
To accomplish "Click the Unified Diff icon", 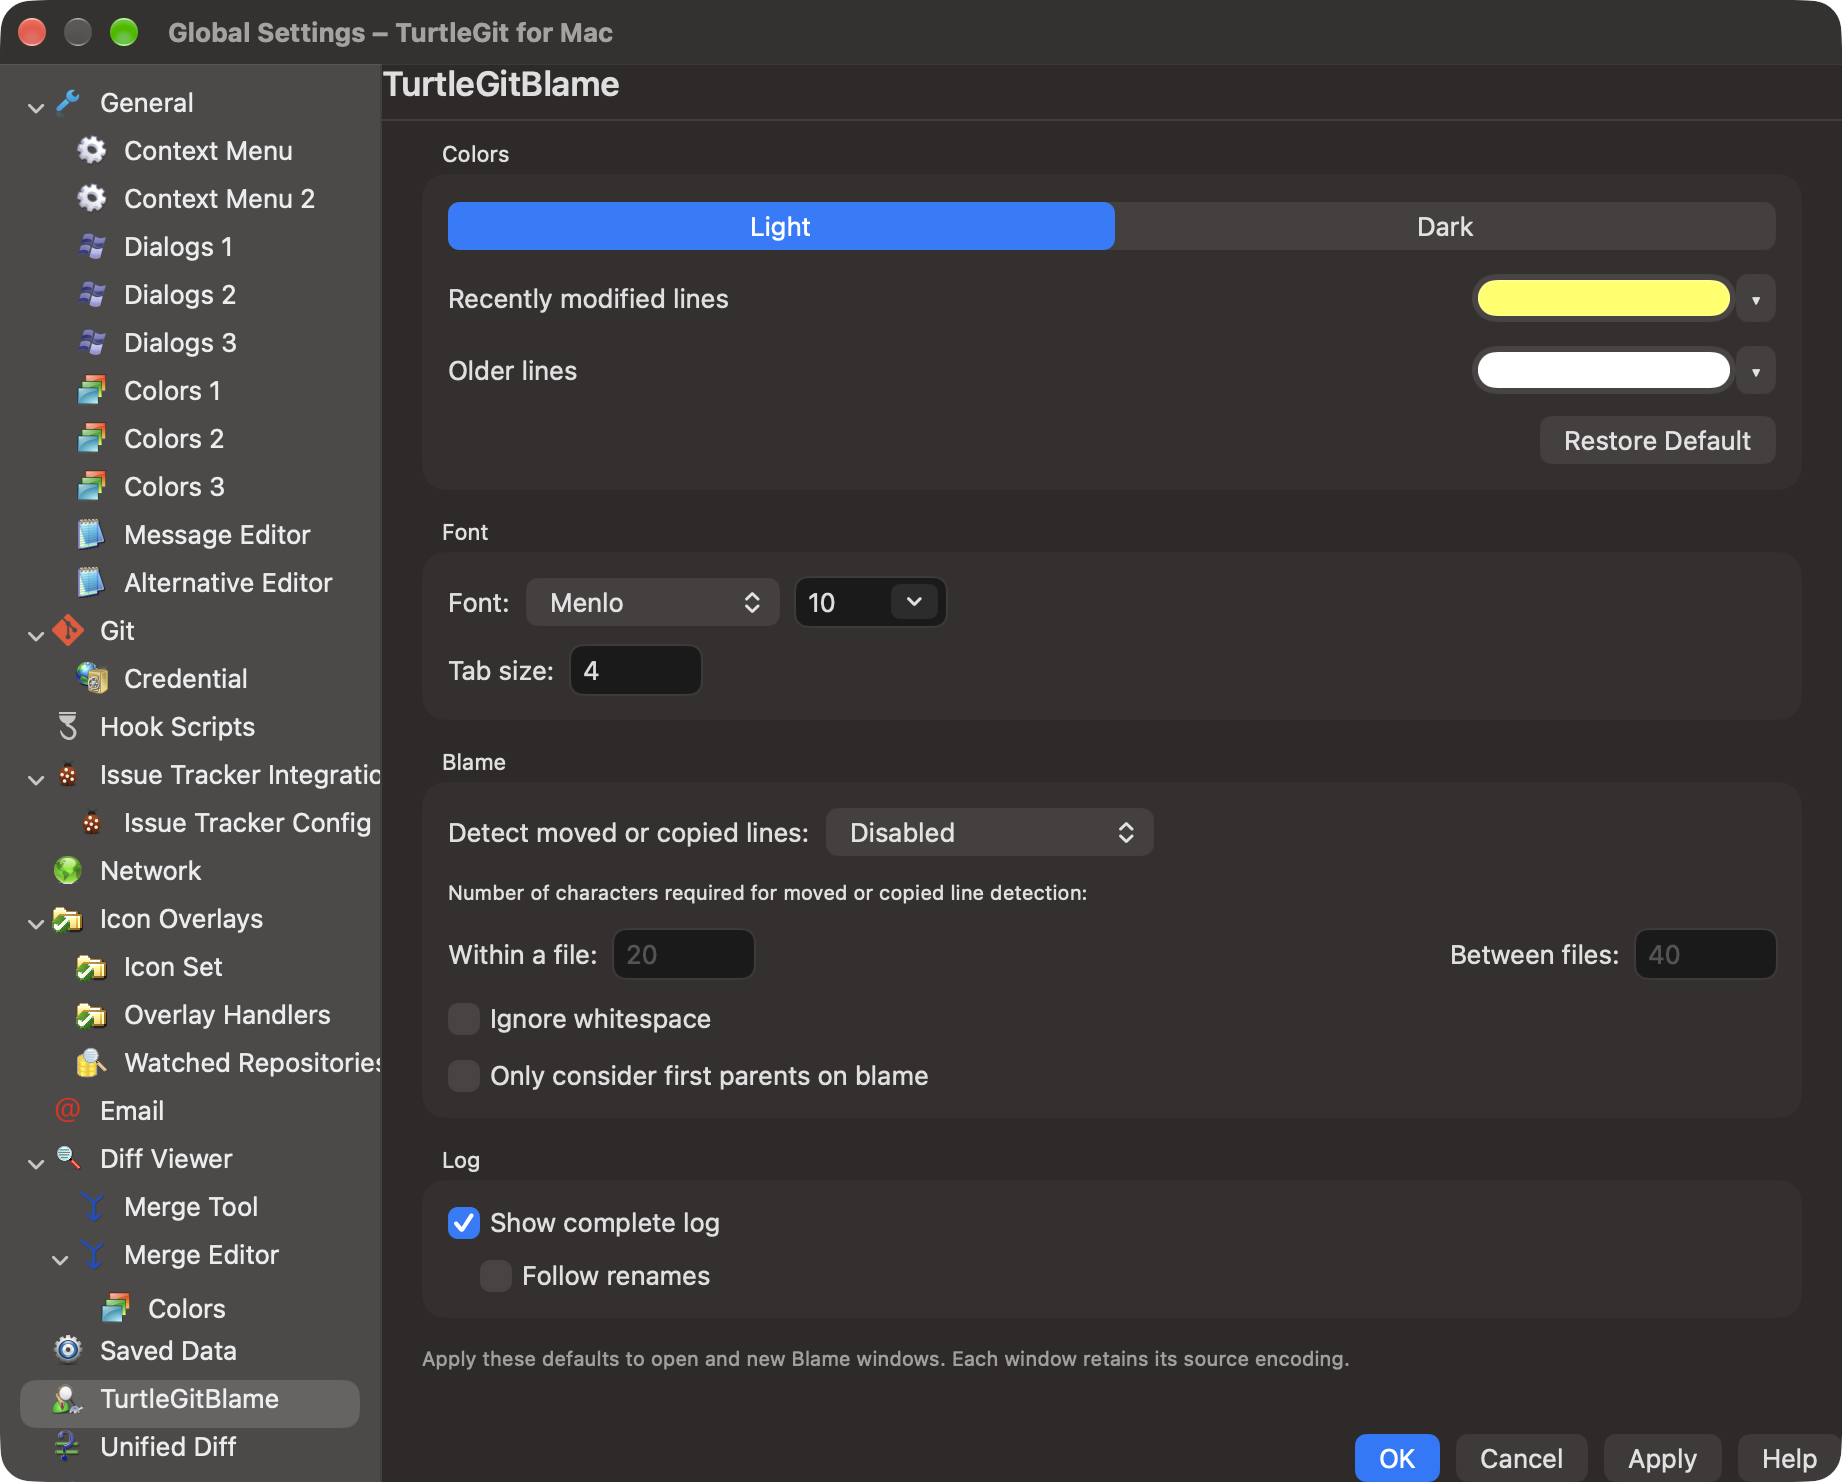I will point(68,1447).
